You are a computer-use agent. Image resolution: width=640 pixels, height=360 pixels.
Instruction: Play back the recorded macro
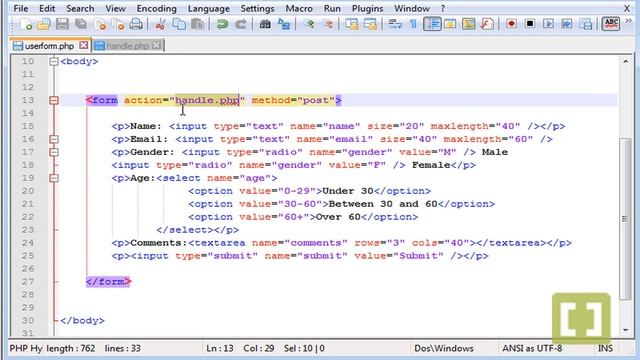coord(548,24)
